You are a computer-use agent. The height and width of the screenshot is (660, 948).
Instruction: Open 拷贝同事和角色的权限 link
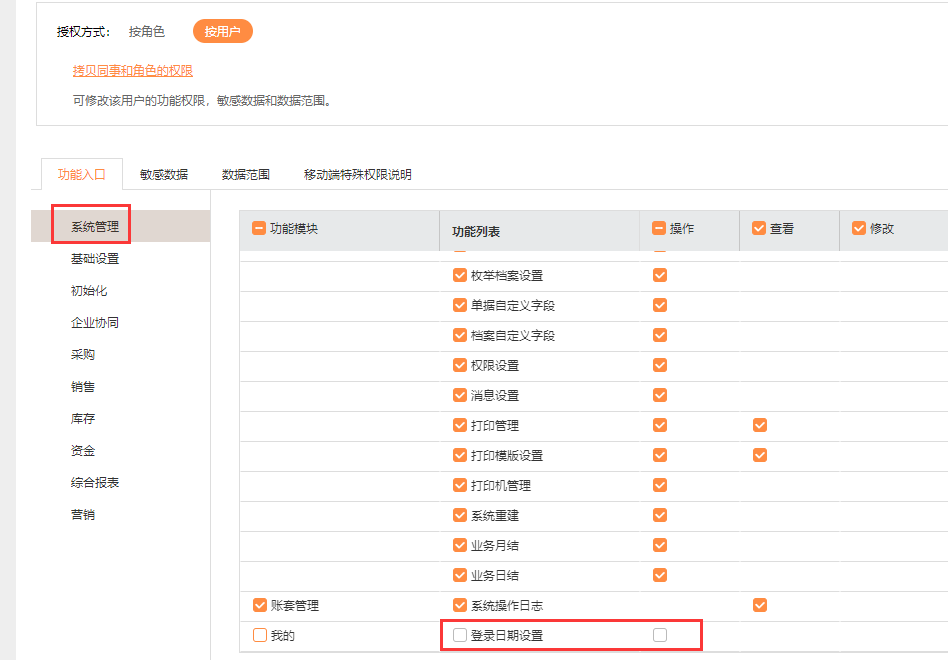pos(133,71)
